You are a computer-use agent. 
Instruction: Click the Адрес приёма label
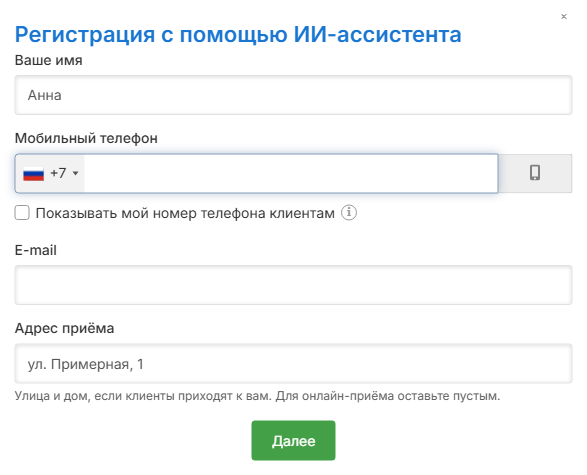(64, 328)
